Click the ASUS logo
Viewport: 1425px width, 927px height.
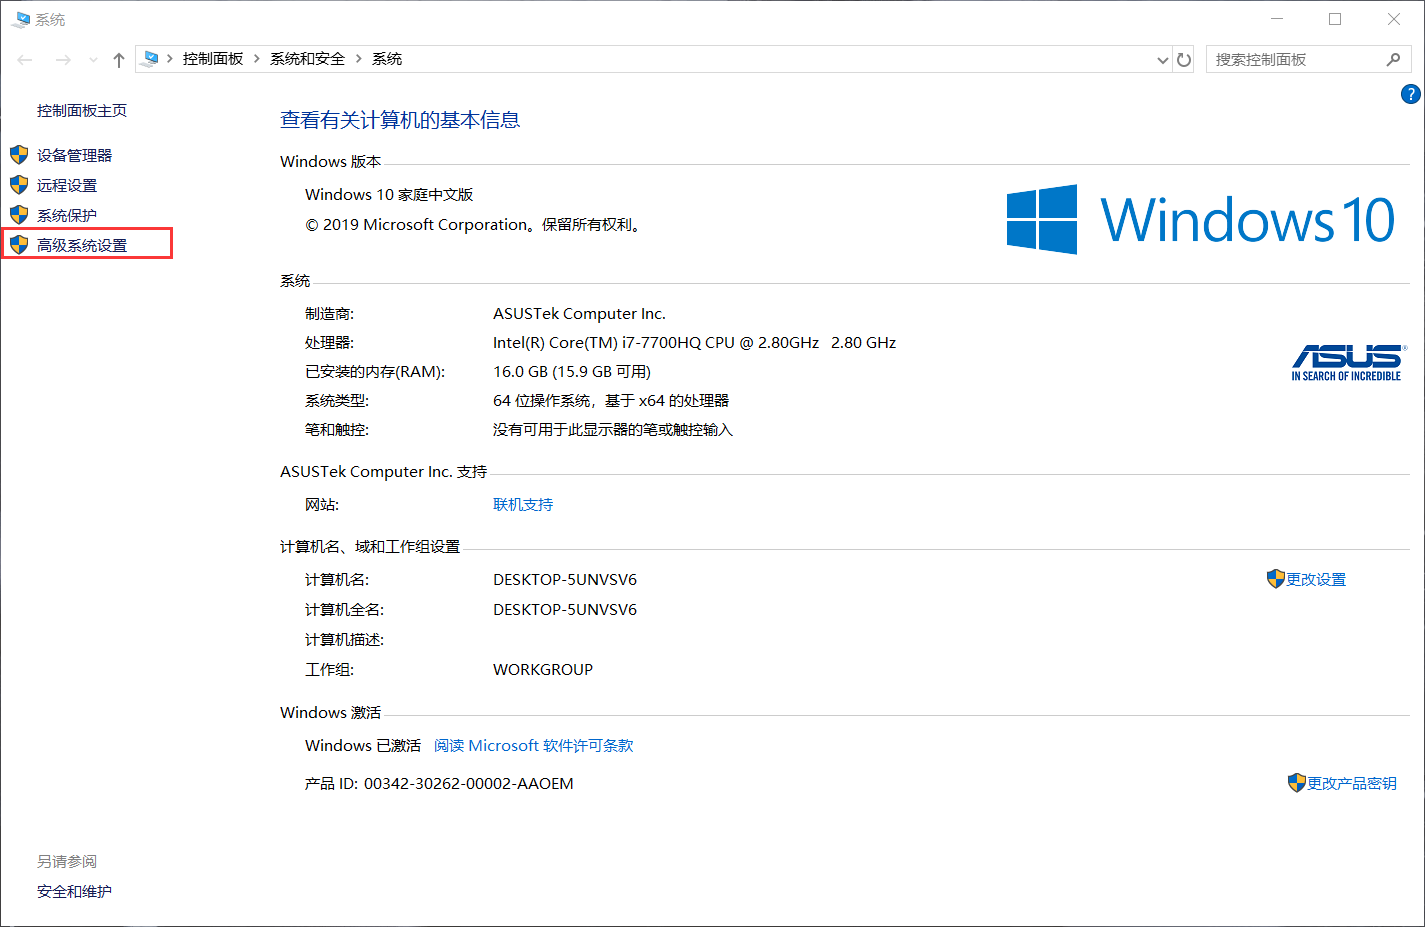(x=1347, y=362)
